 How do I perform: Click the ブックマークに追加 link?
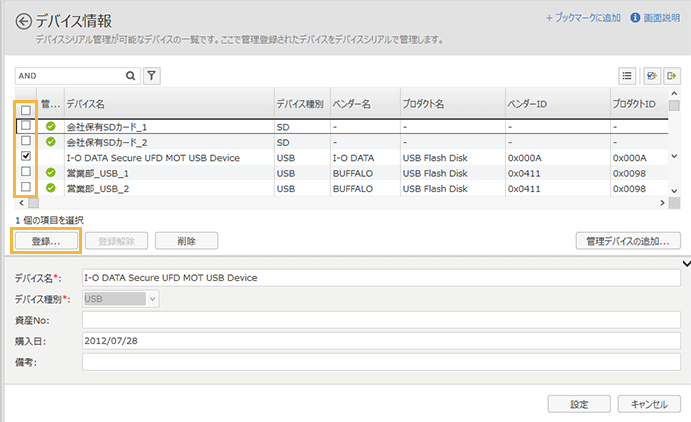[583, 18]
